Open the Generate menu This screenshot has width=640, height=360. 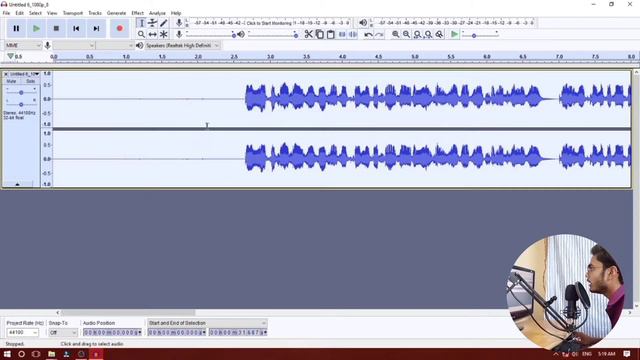[116, 13]
